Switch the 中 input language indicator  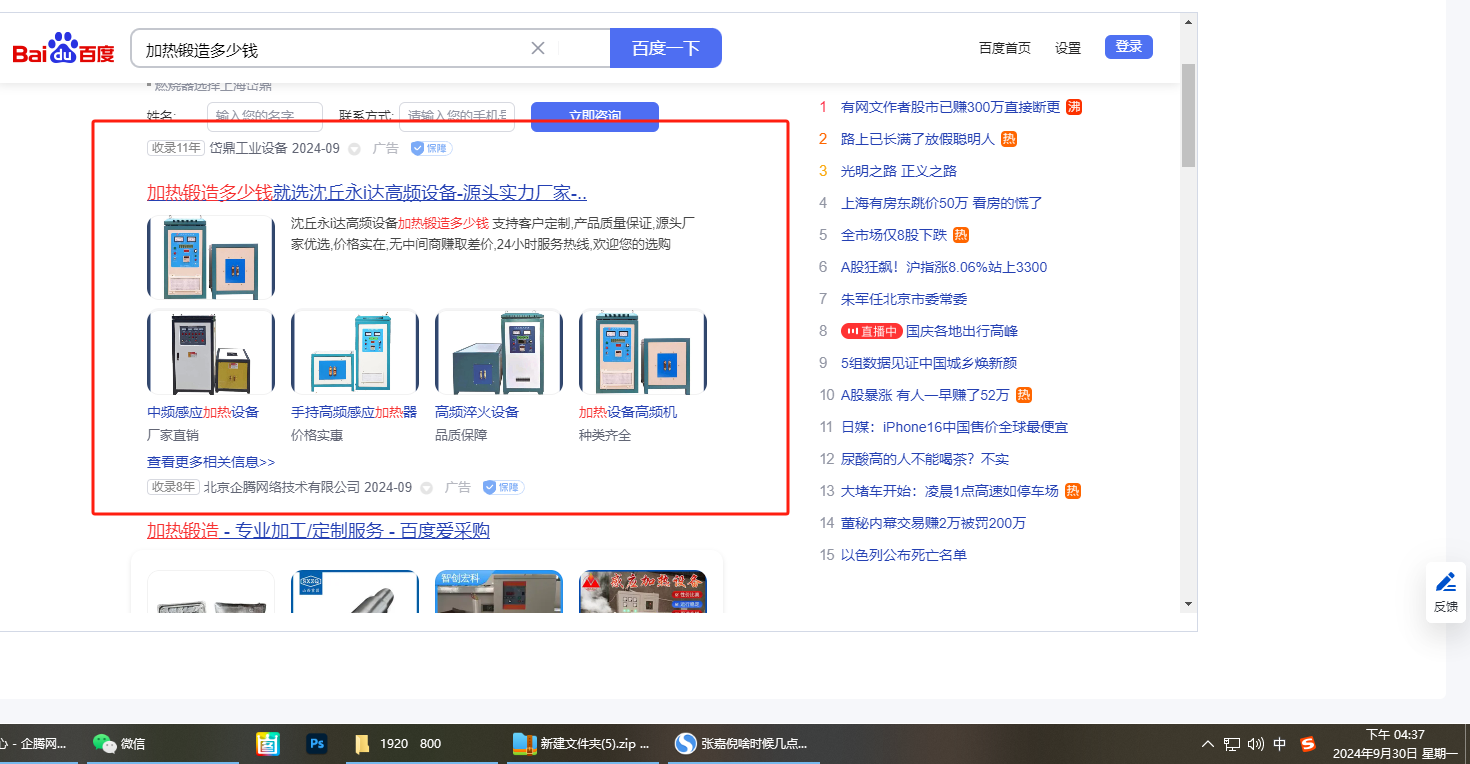tap(1280, 744)
